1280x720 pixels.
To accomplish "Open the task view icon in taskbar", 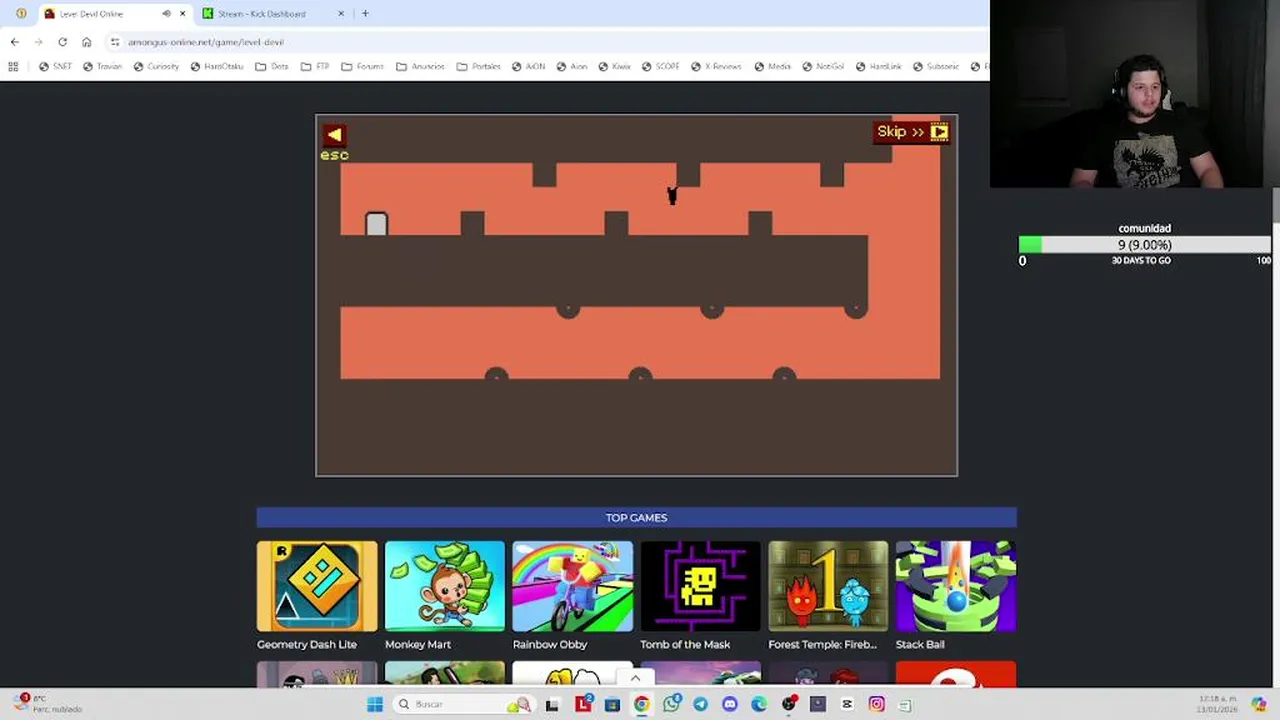I will click(551, 704).
